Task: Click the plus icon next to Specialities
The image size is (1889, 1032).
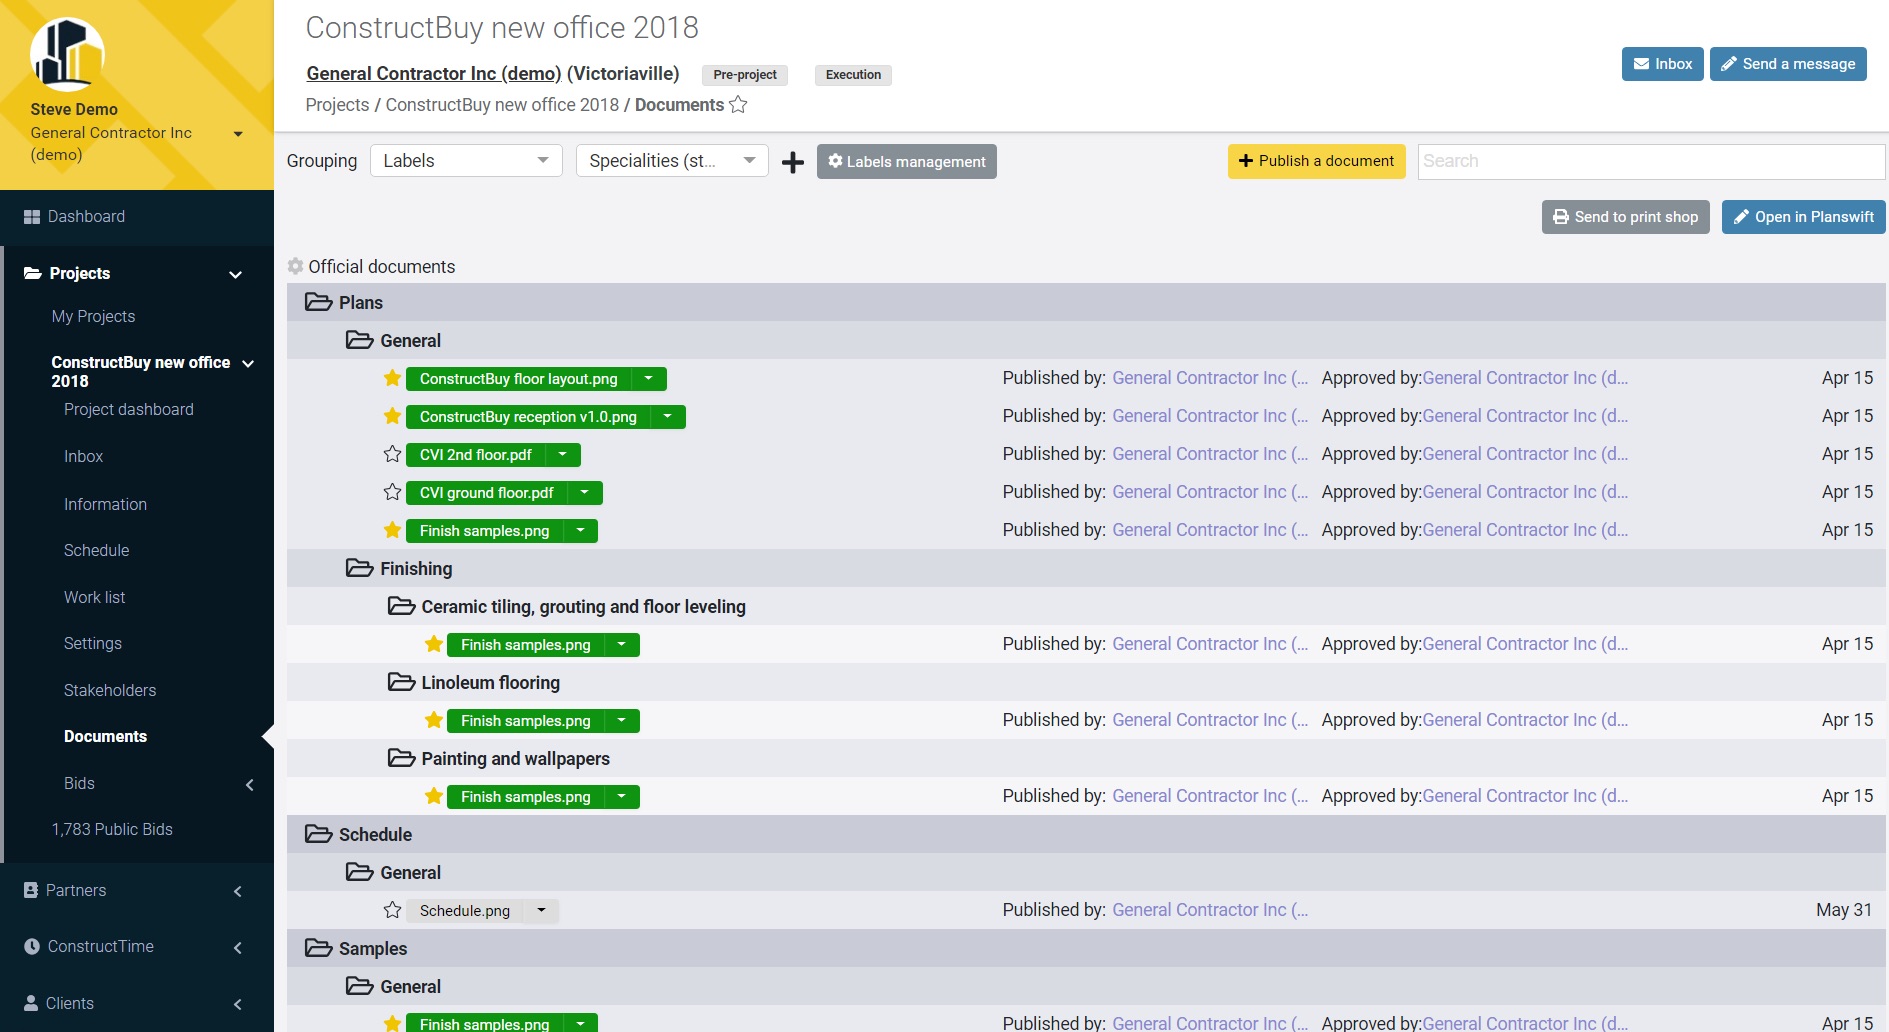Action: 793,162
